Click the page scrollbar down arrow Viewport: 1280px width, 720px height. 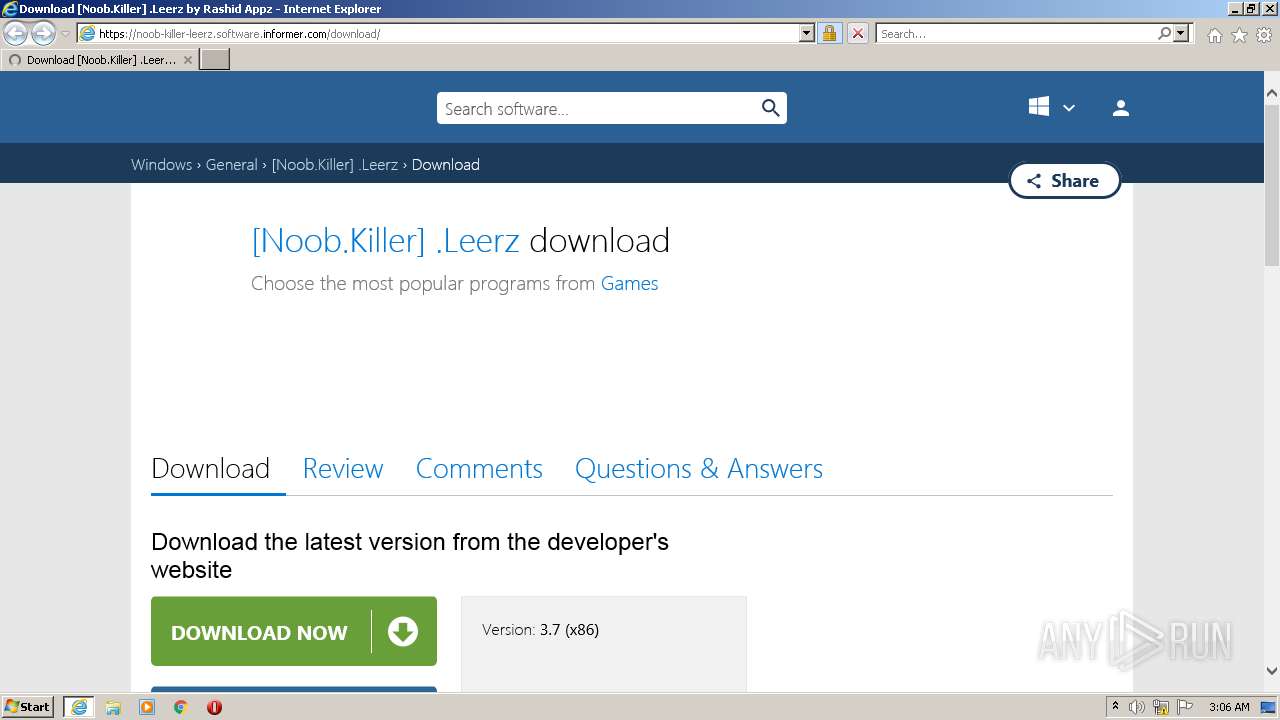click(x=1272, y=671)
